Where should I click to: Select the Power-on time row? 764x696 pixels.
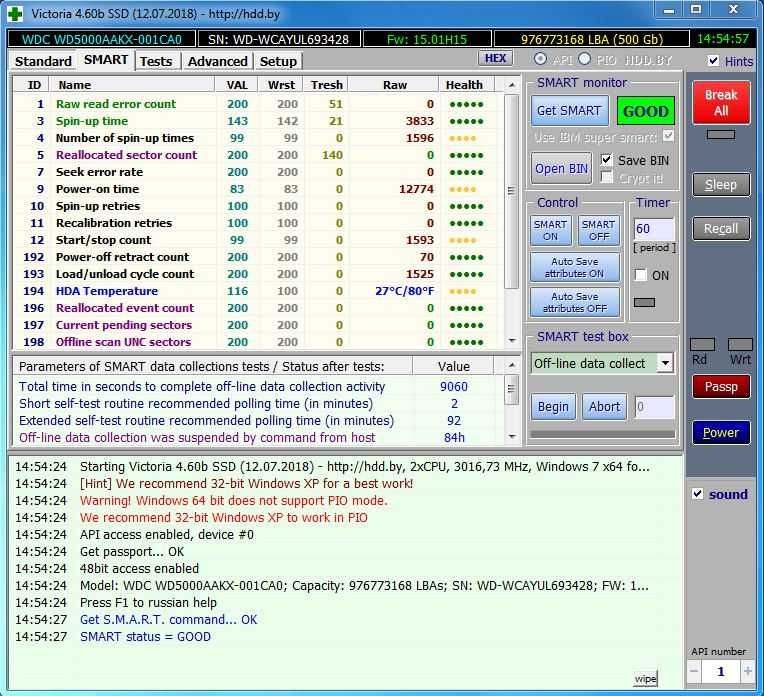point(258,189)
